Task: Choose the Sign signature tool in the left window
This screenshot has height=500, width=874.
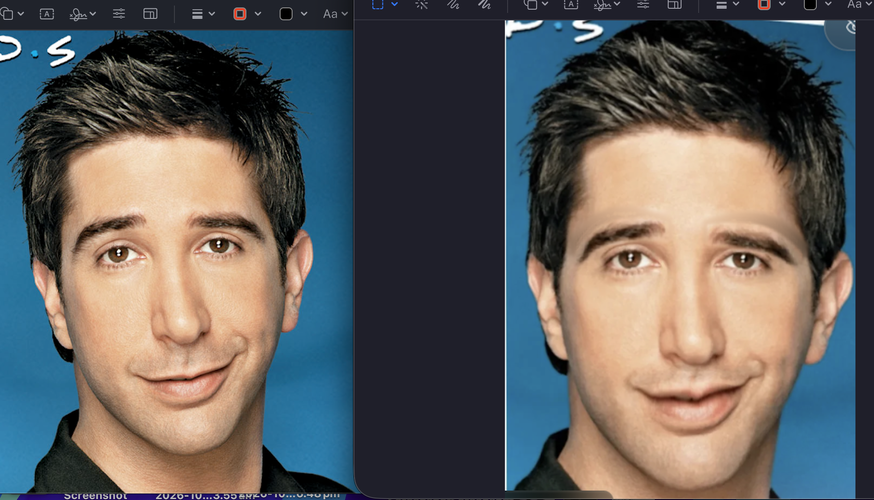Action: (x=77, y=14)
